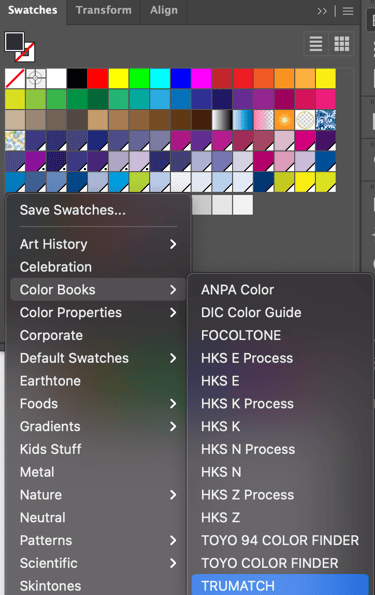Open the Kids Stuff swatch library

point(98,449)
